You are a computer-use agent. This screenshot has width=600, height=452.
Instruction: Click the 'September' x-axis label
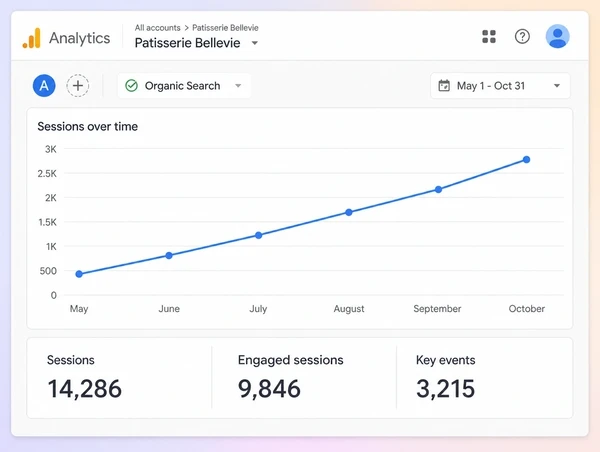pyautogui.click(x=437, y=309)
